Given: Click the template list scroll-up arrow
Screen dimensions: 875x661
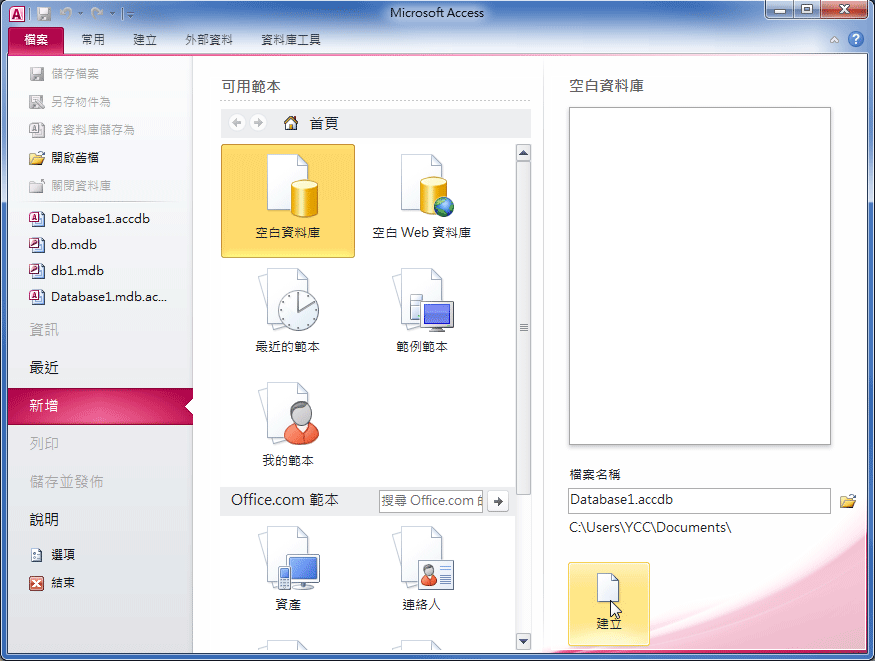Looking at the screenshot, I should point(523,152).
